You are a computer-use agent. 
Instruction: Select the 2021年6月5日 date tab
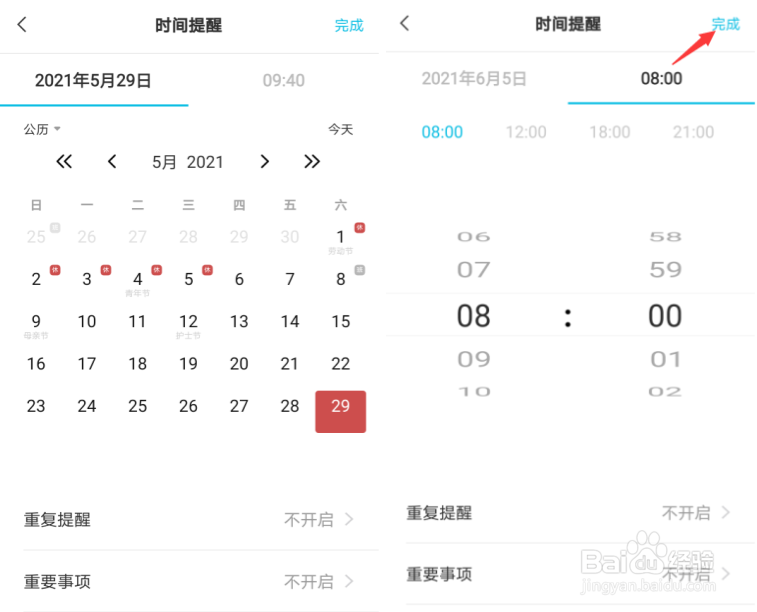474,79
